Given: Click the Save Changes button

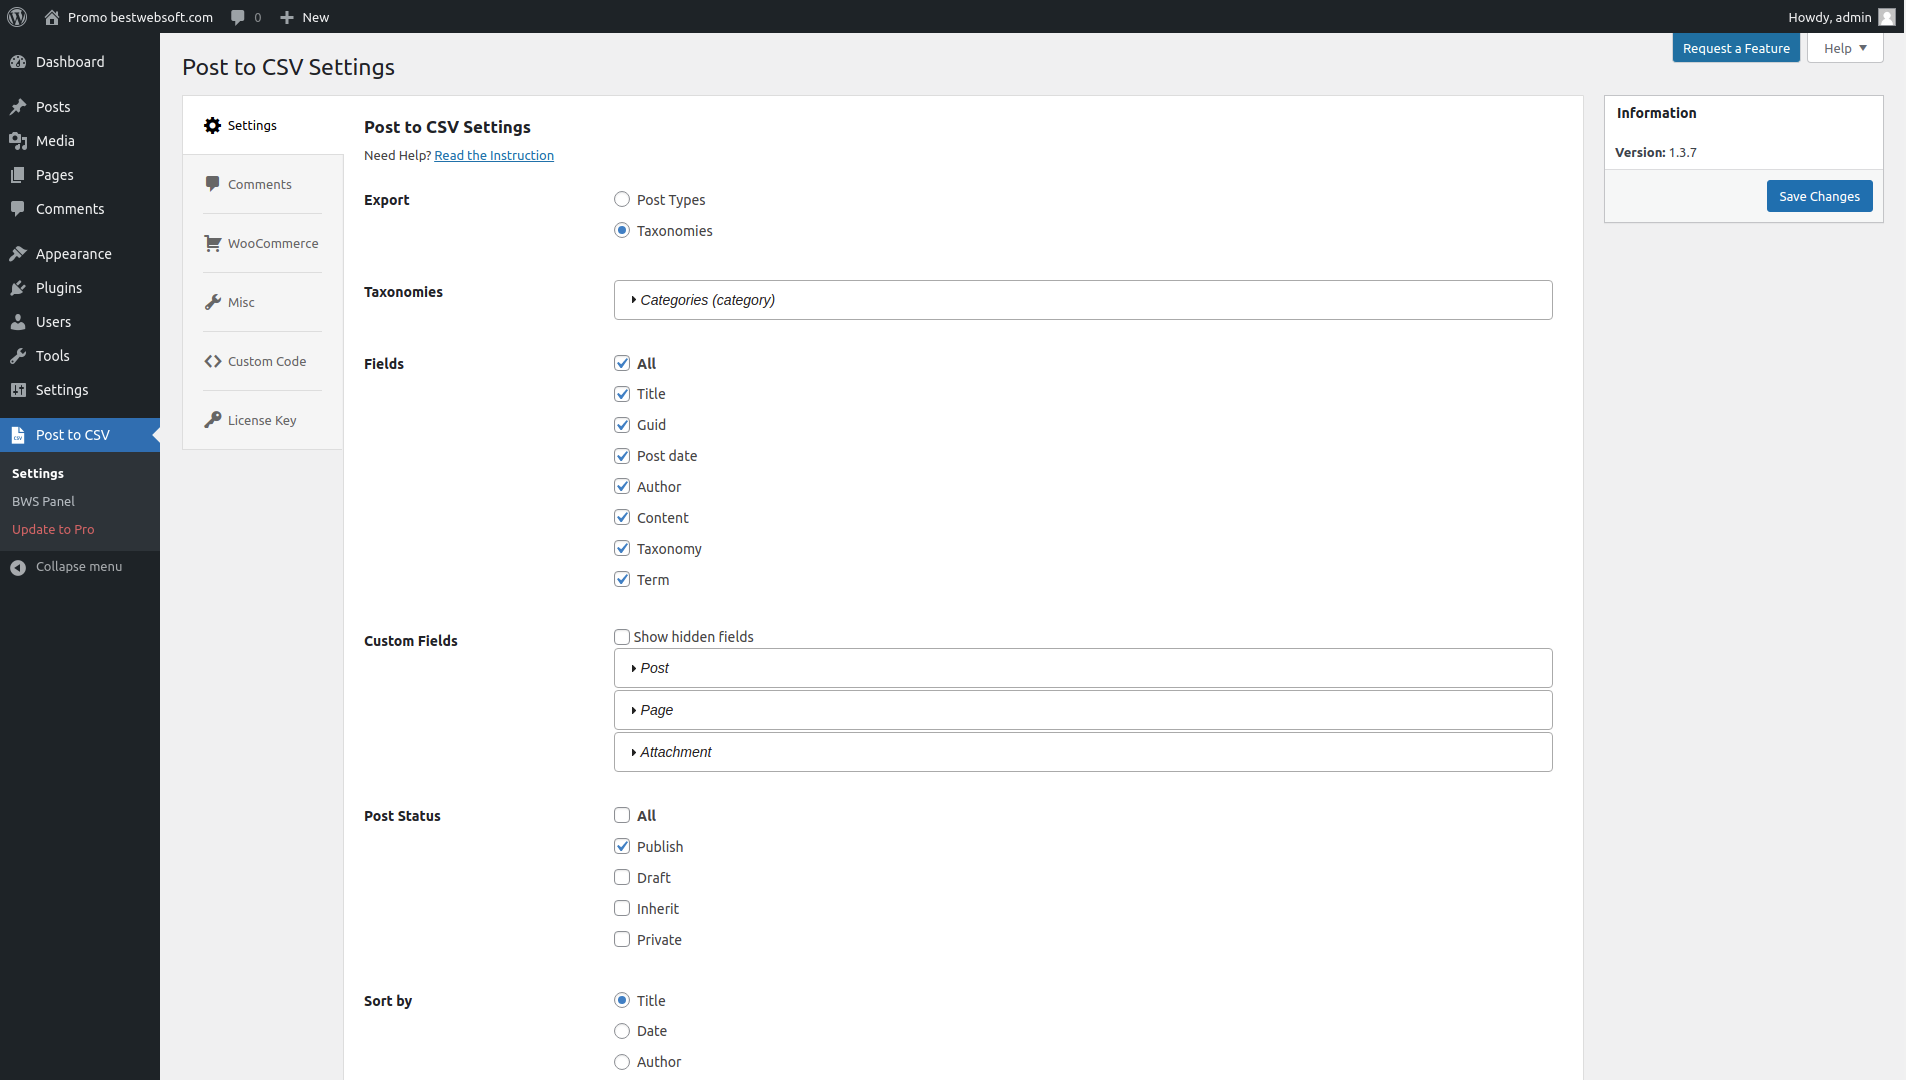Looking at the screenshot, I should [1819, 196].
